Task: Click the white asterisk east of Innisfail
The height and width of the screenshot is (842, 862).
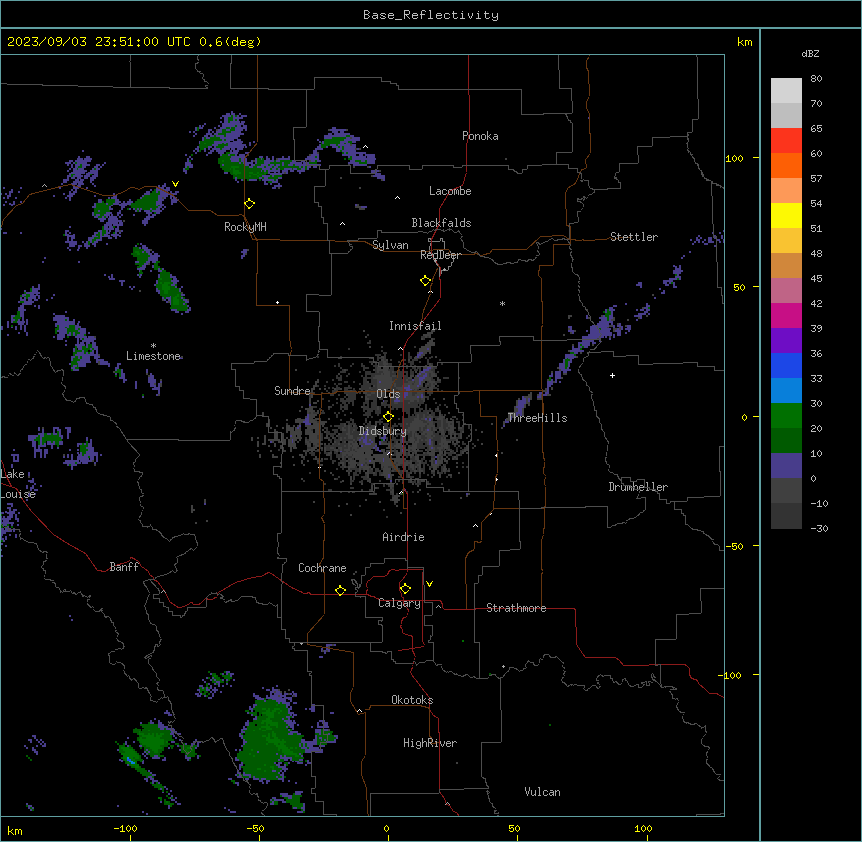Action: tap(502, 303)
